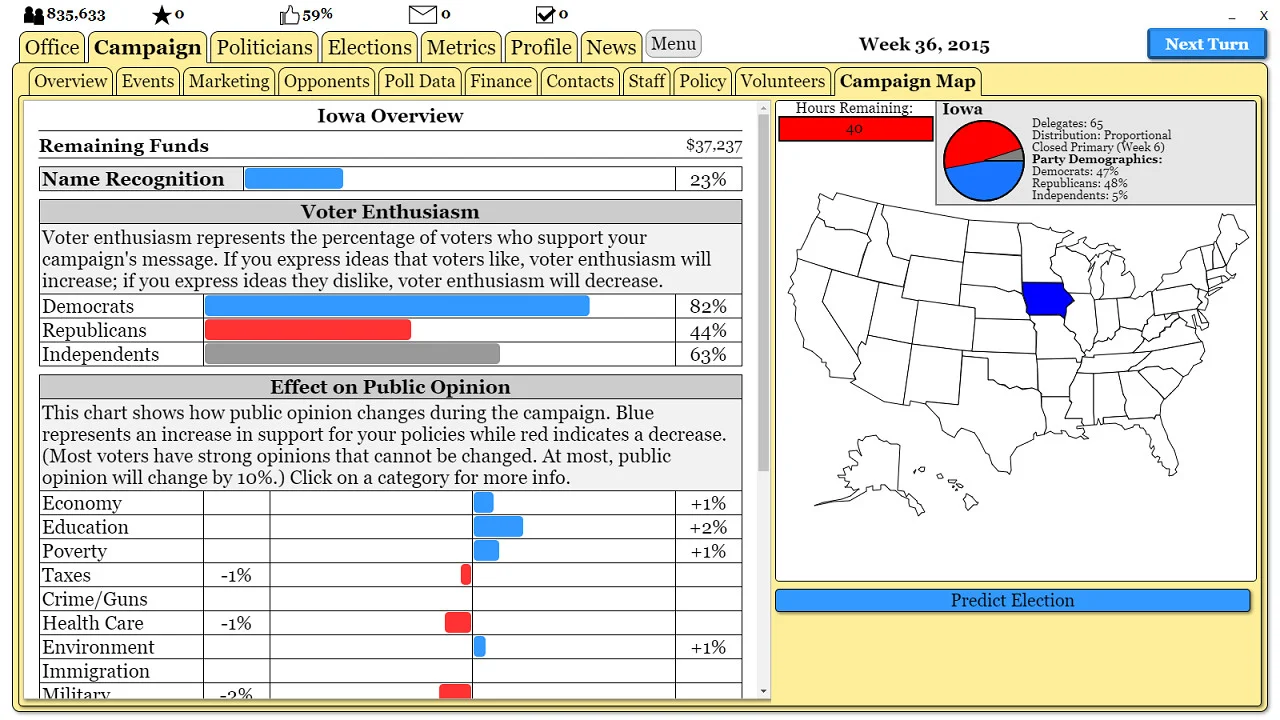Switch to the Poll Data tab
This screenshot has width=1280, height=720.
click(x=419, y=81)
